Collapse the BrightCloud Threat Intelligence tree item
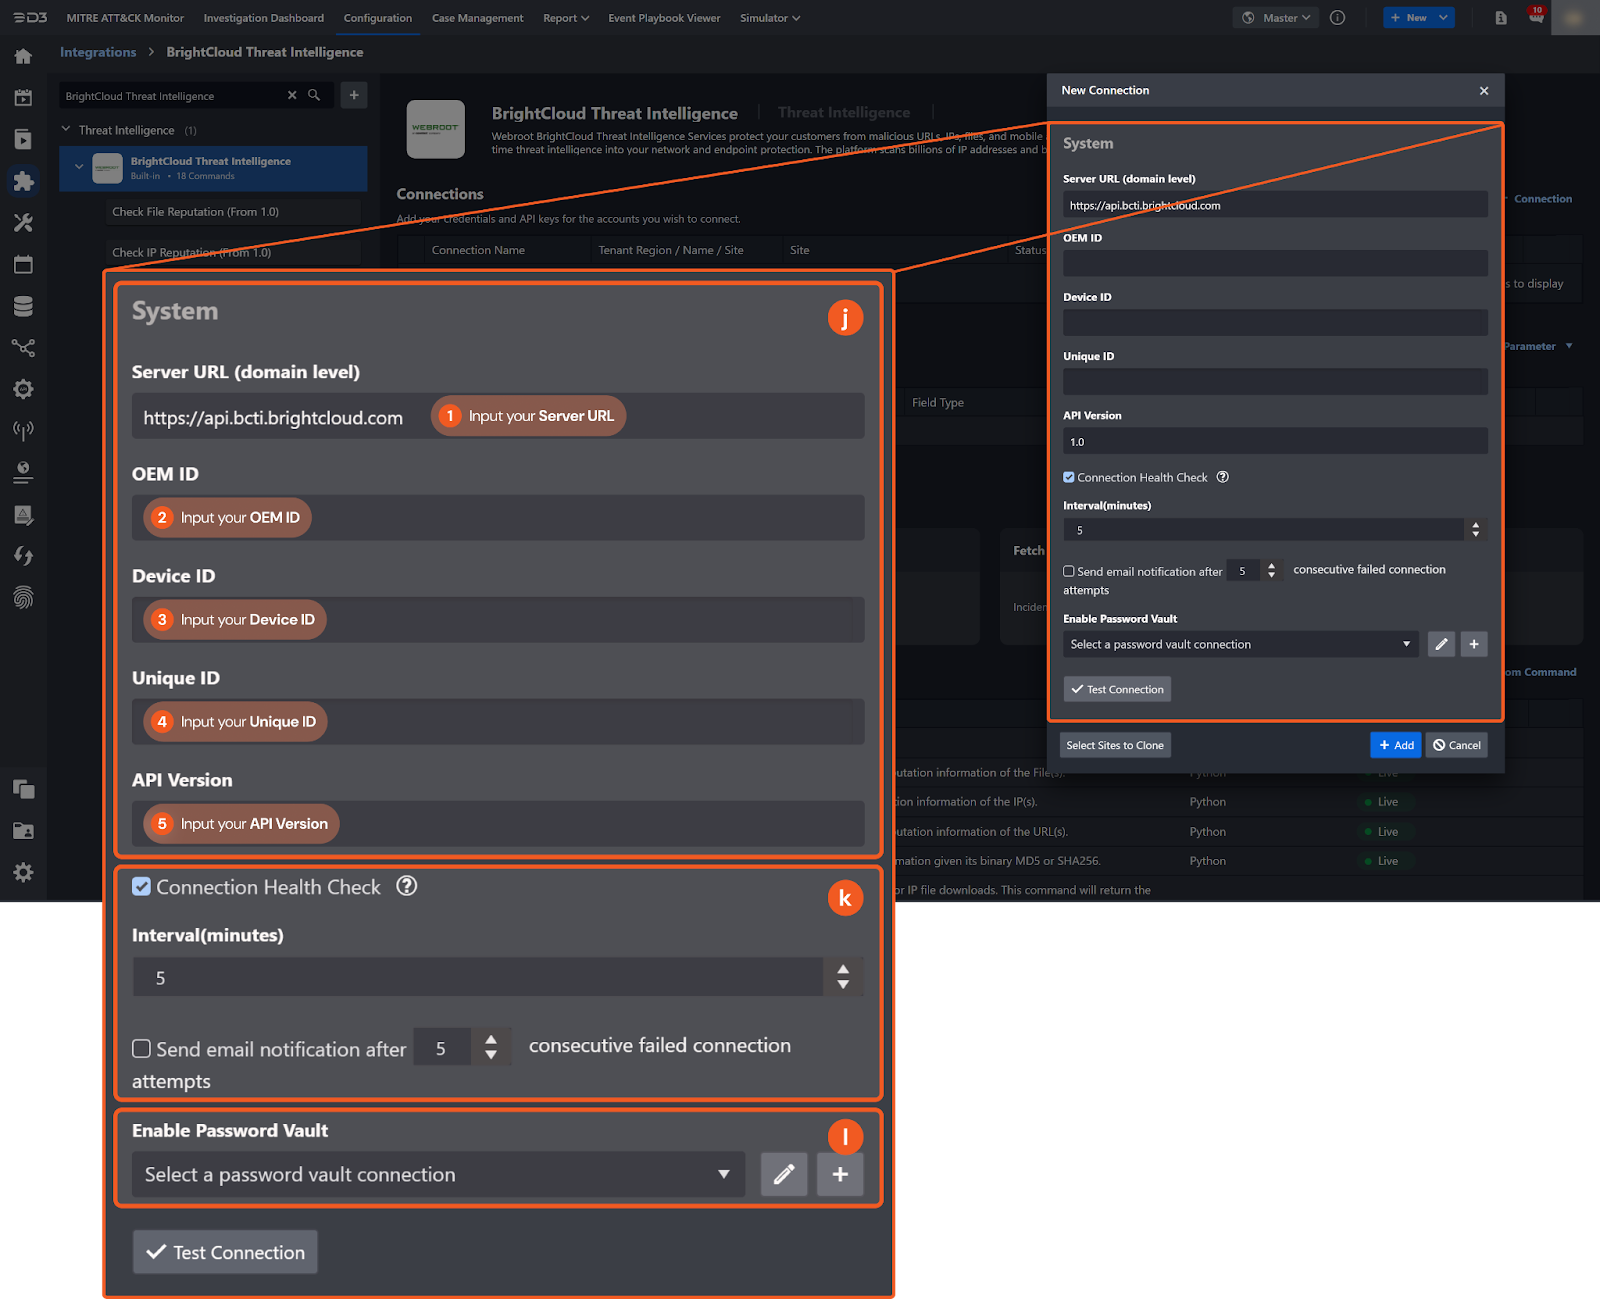Image resolution: width=1600 pixels, height=1299 pixels. [x=79, y=168]
